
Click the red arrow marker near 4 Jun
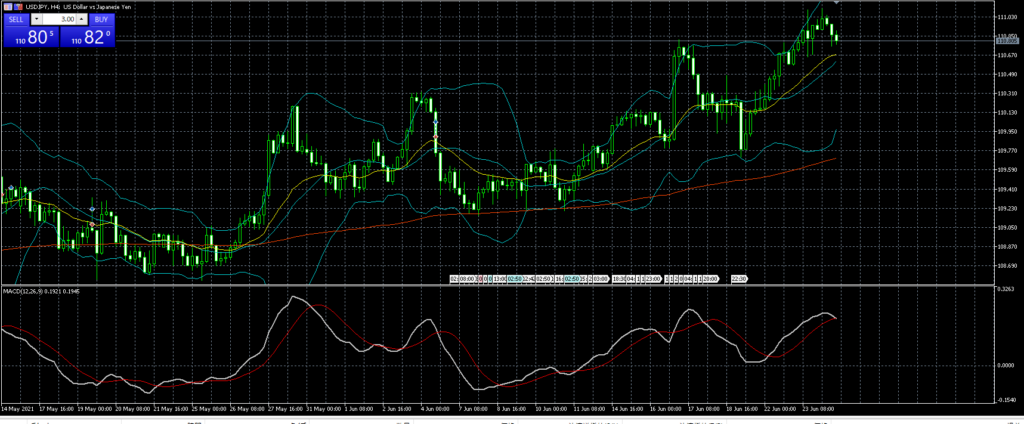click(436, 136)
